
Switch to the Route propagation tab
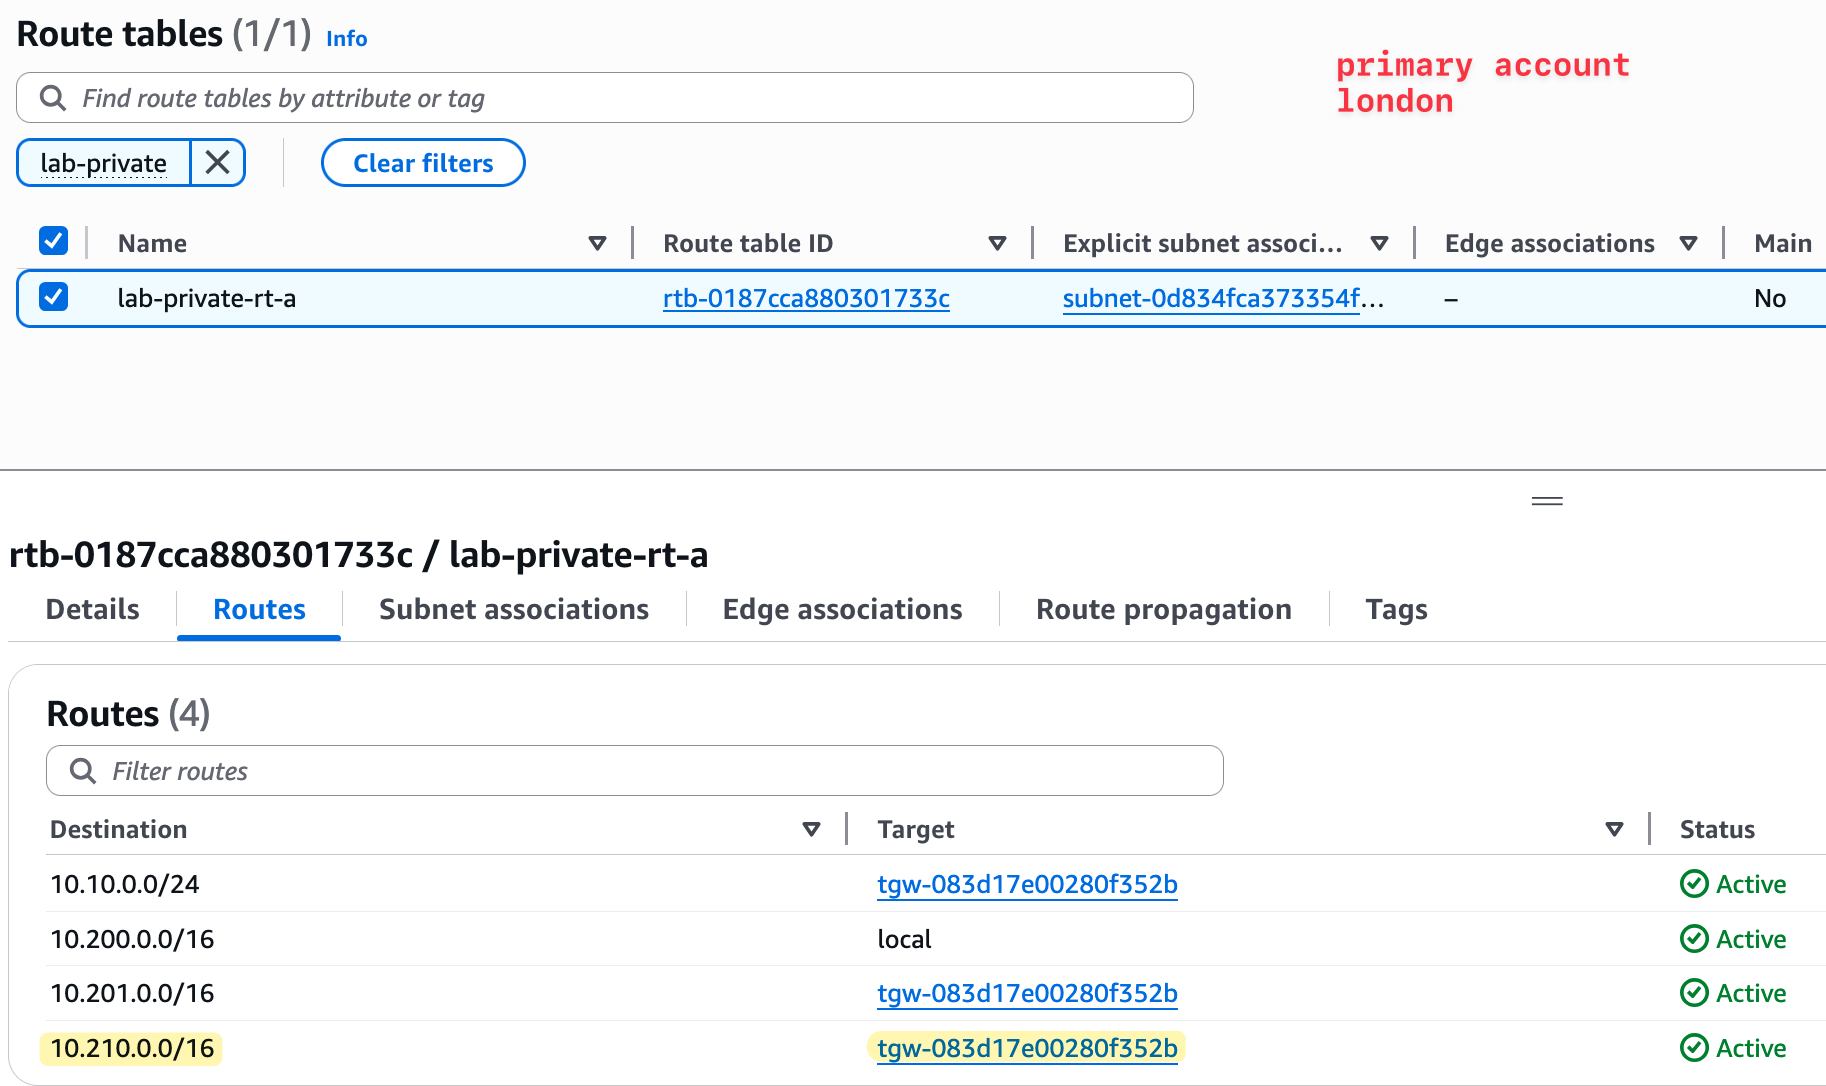point(1164,609)
